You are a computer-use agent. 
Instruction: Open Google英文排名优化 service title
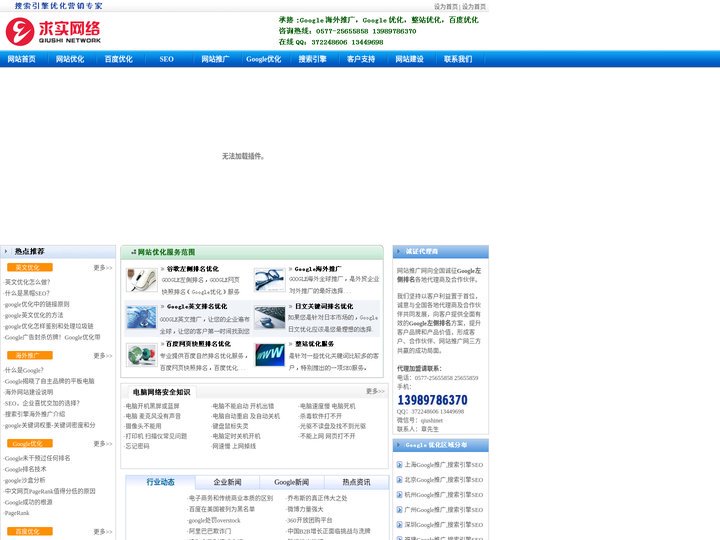pos(197,306)
